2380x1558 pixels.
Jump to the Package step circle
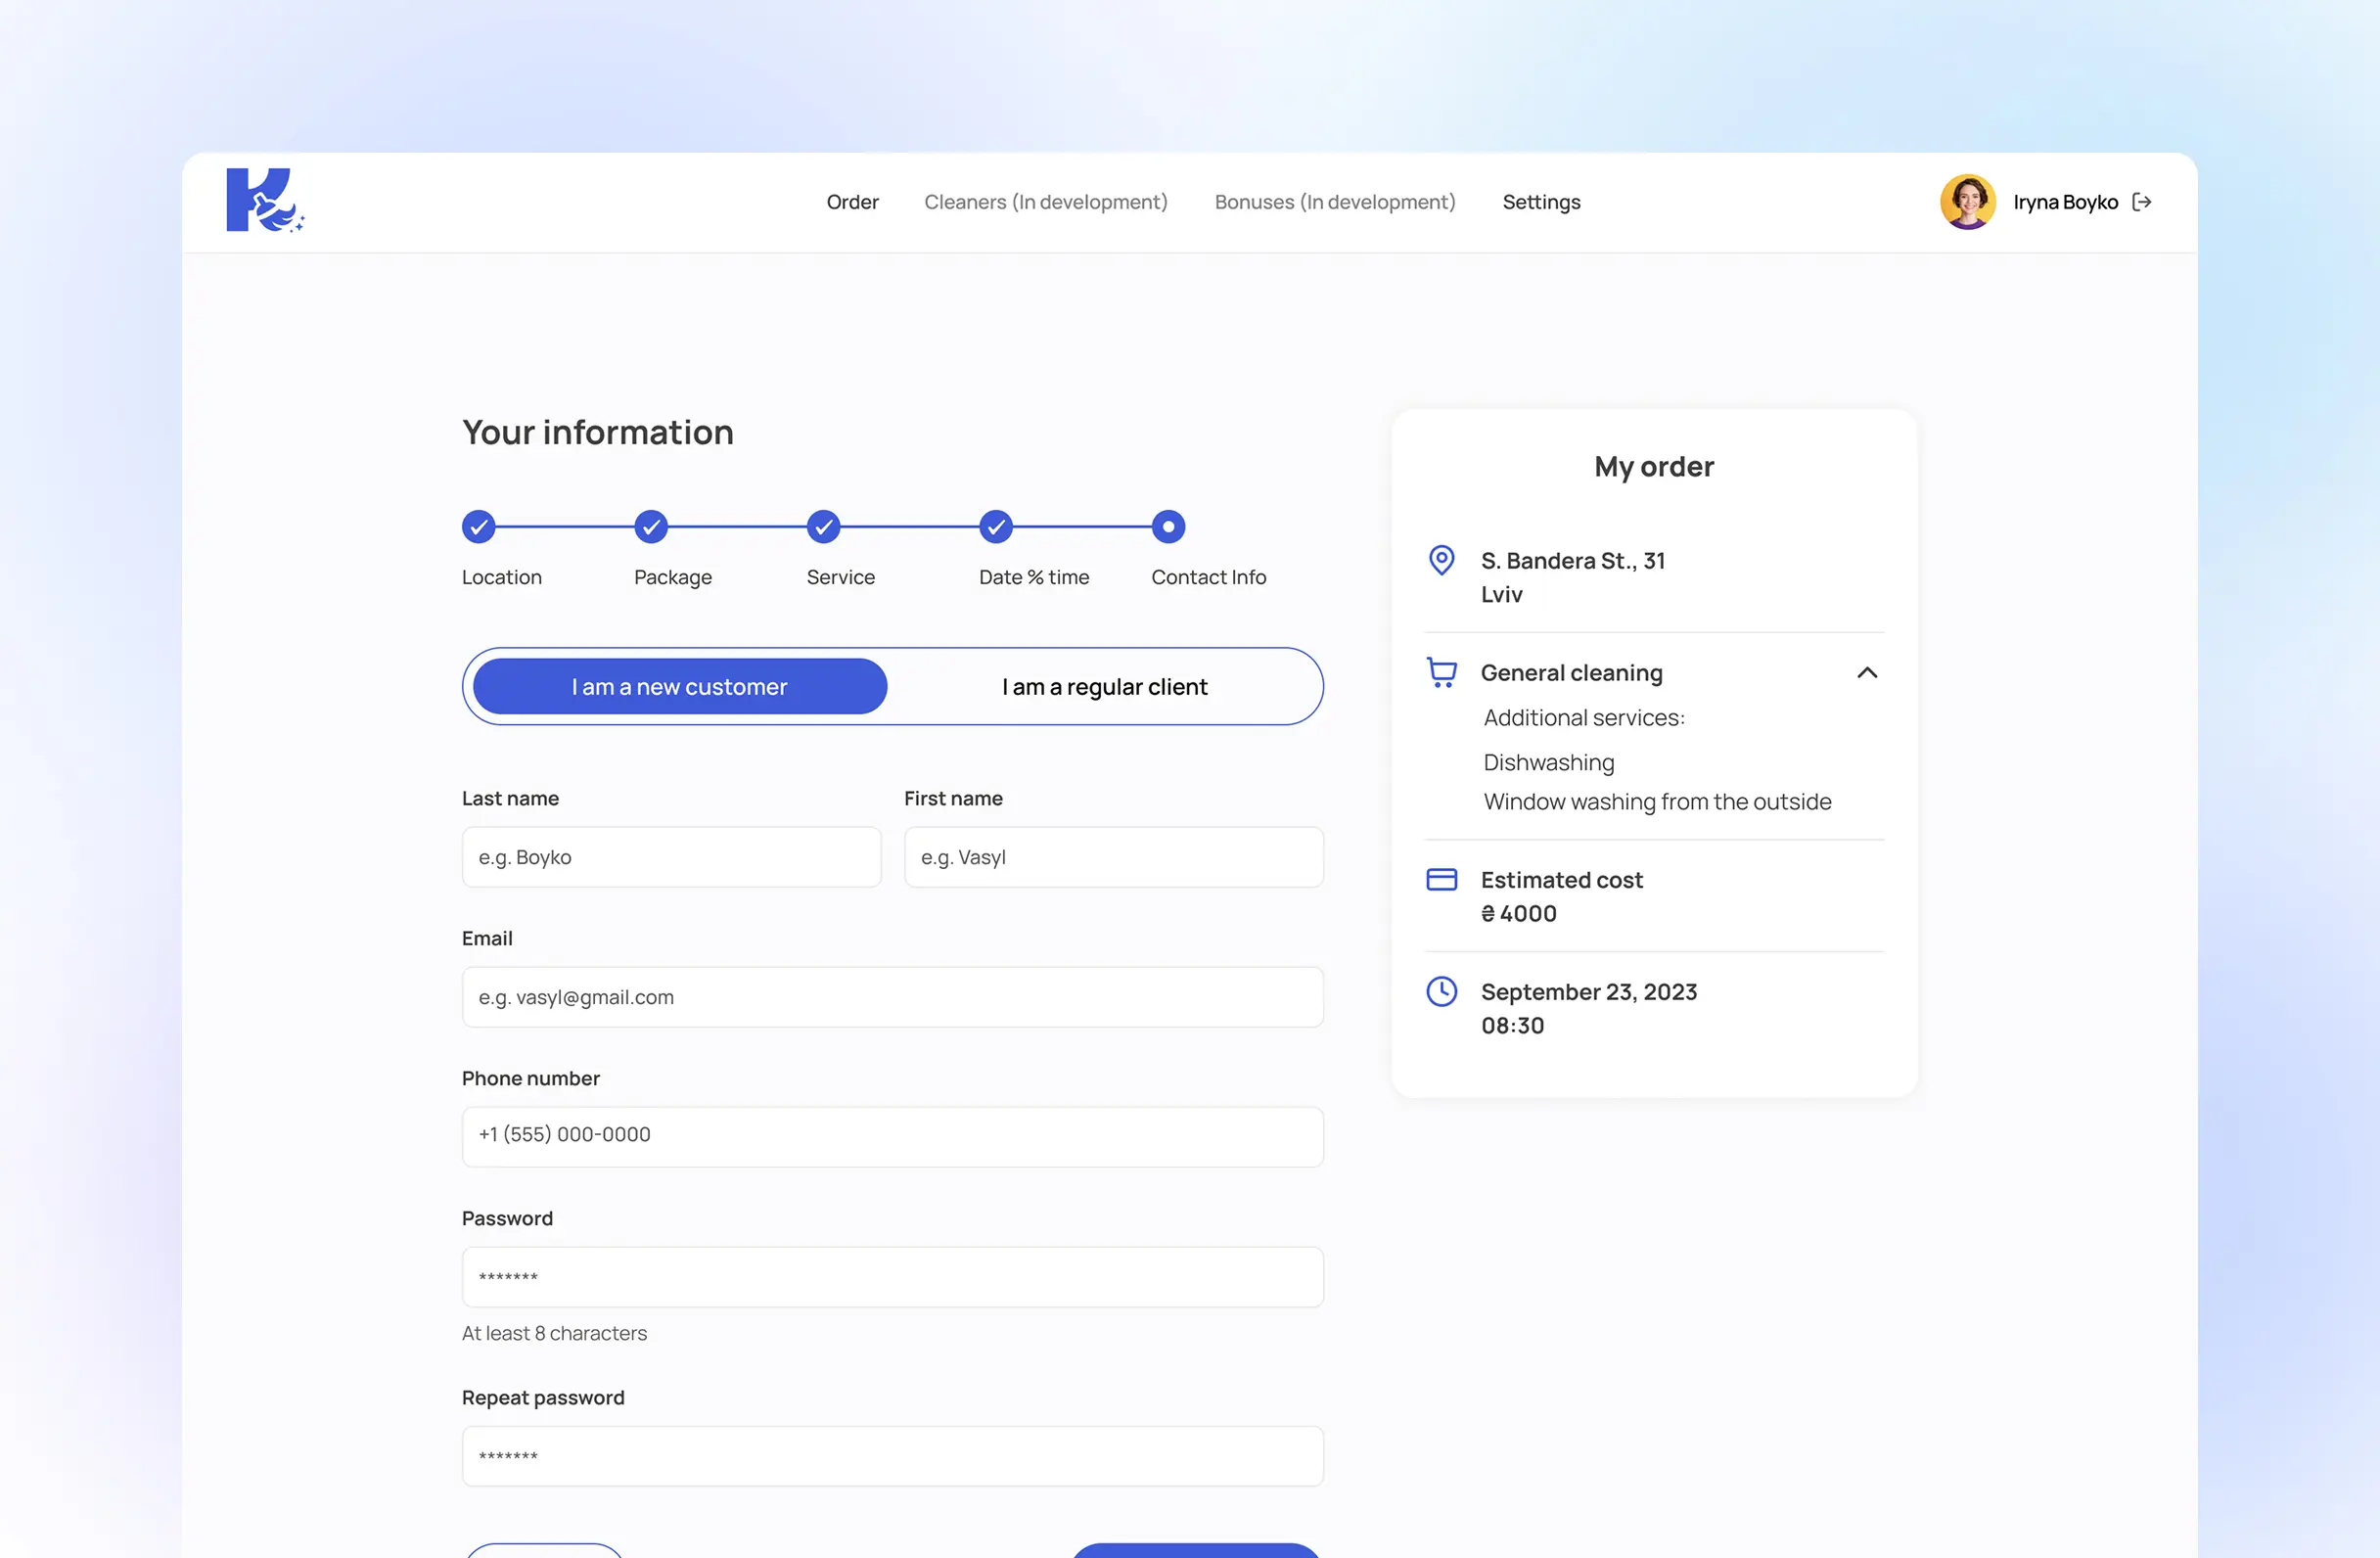[x=651, y=527]
